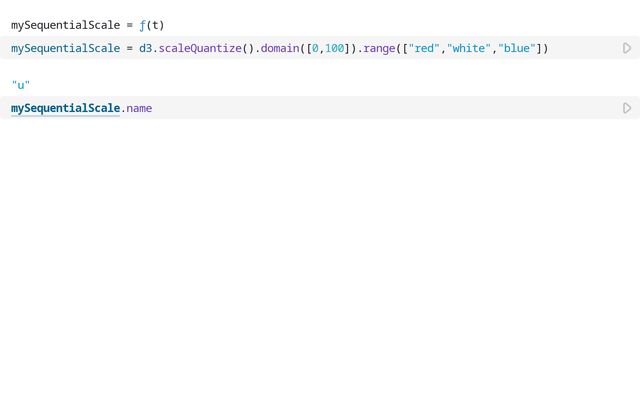Click the "white" string in range
Screen dimensions: 640x400
[469, 48]
